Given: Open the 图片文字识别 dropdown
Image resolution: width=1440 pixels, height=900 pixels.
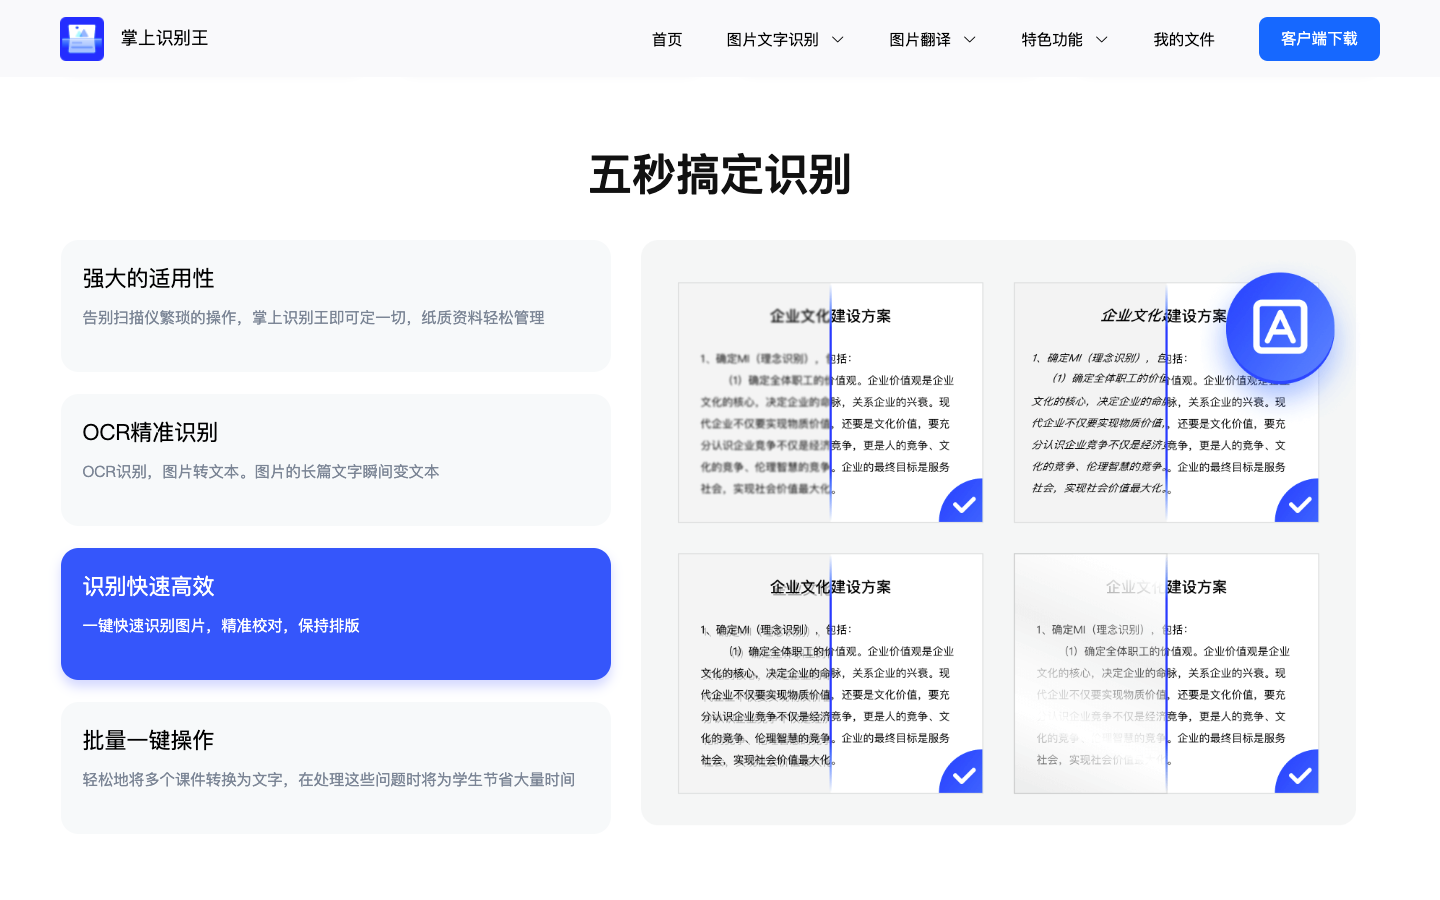Looking at the screenshot, I should pos(785,39).
